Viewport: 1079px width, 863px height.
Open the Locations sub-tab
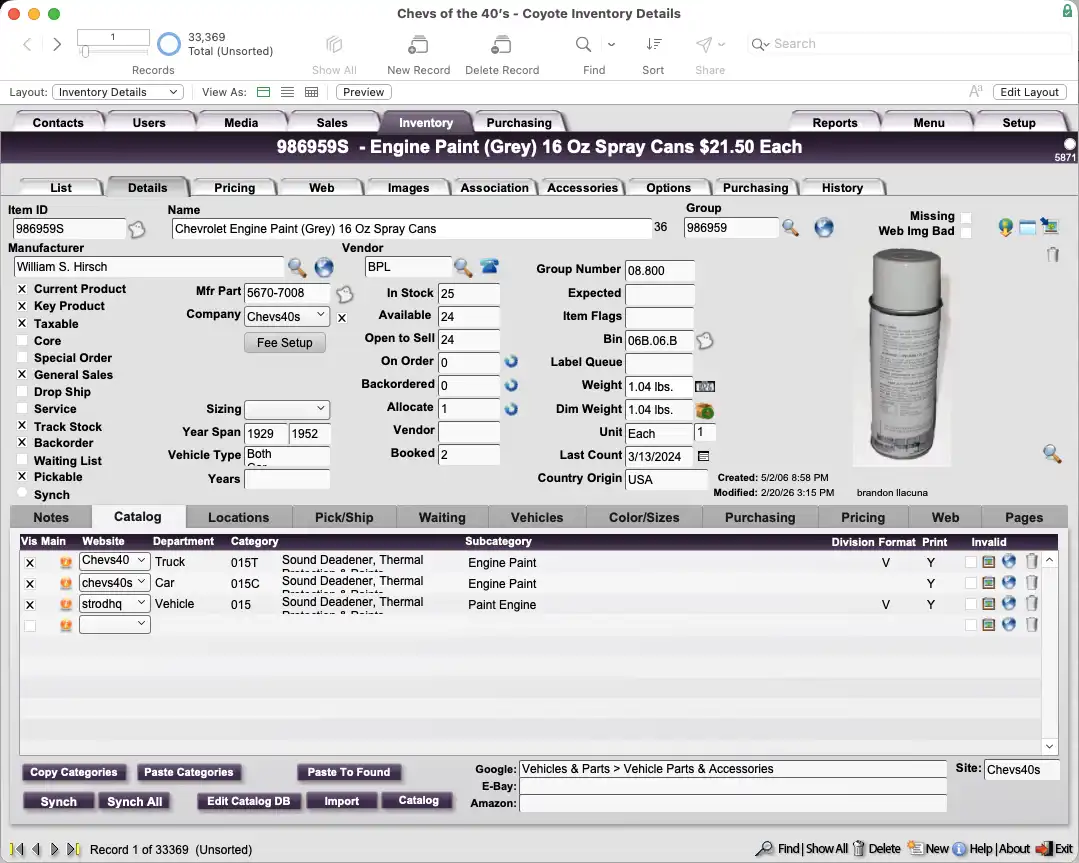[x=238, y=518]
